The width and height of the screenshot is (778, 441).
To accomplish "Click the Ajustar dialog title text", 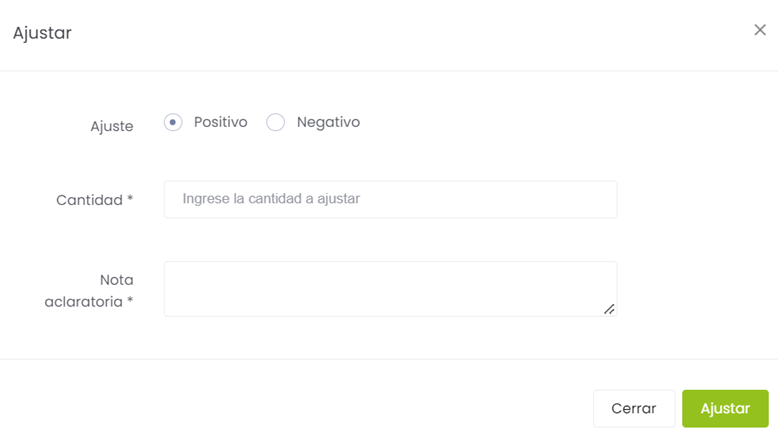I will (x=42, y=33).
